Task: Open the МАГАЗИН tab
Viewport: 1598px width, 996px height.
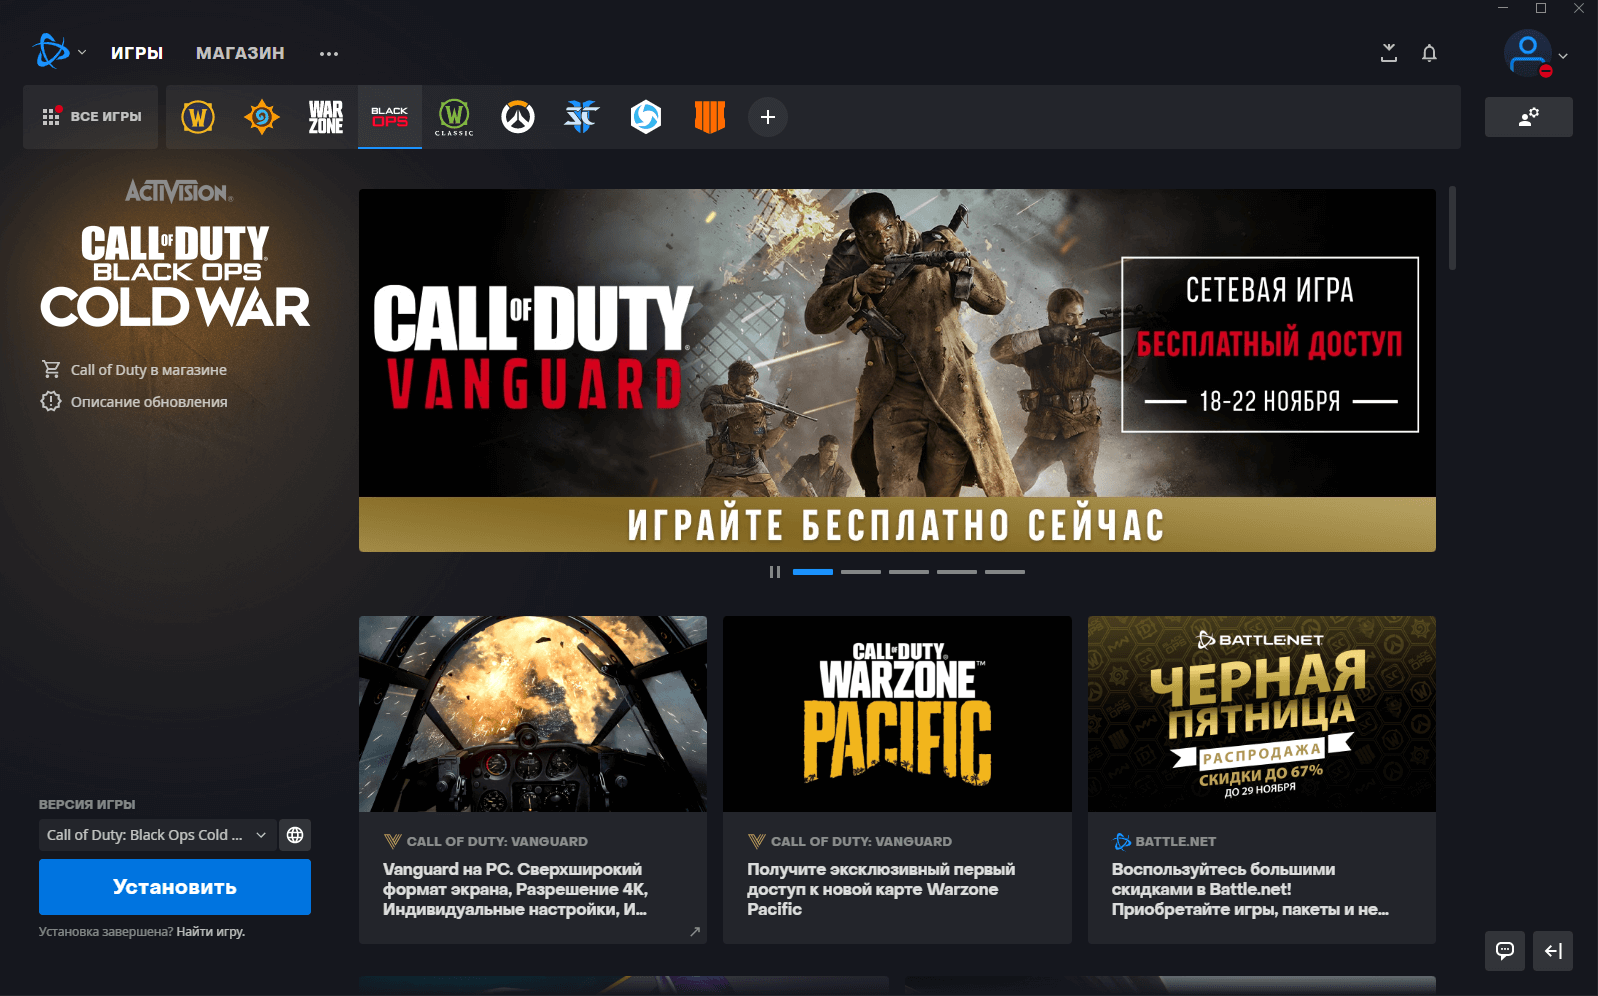Action: coord(240,53)
